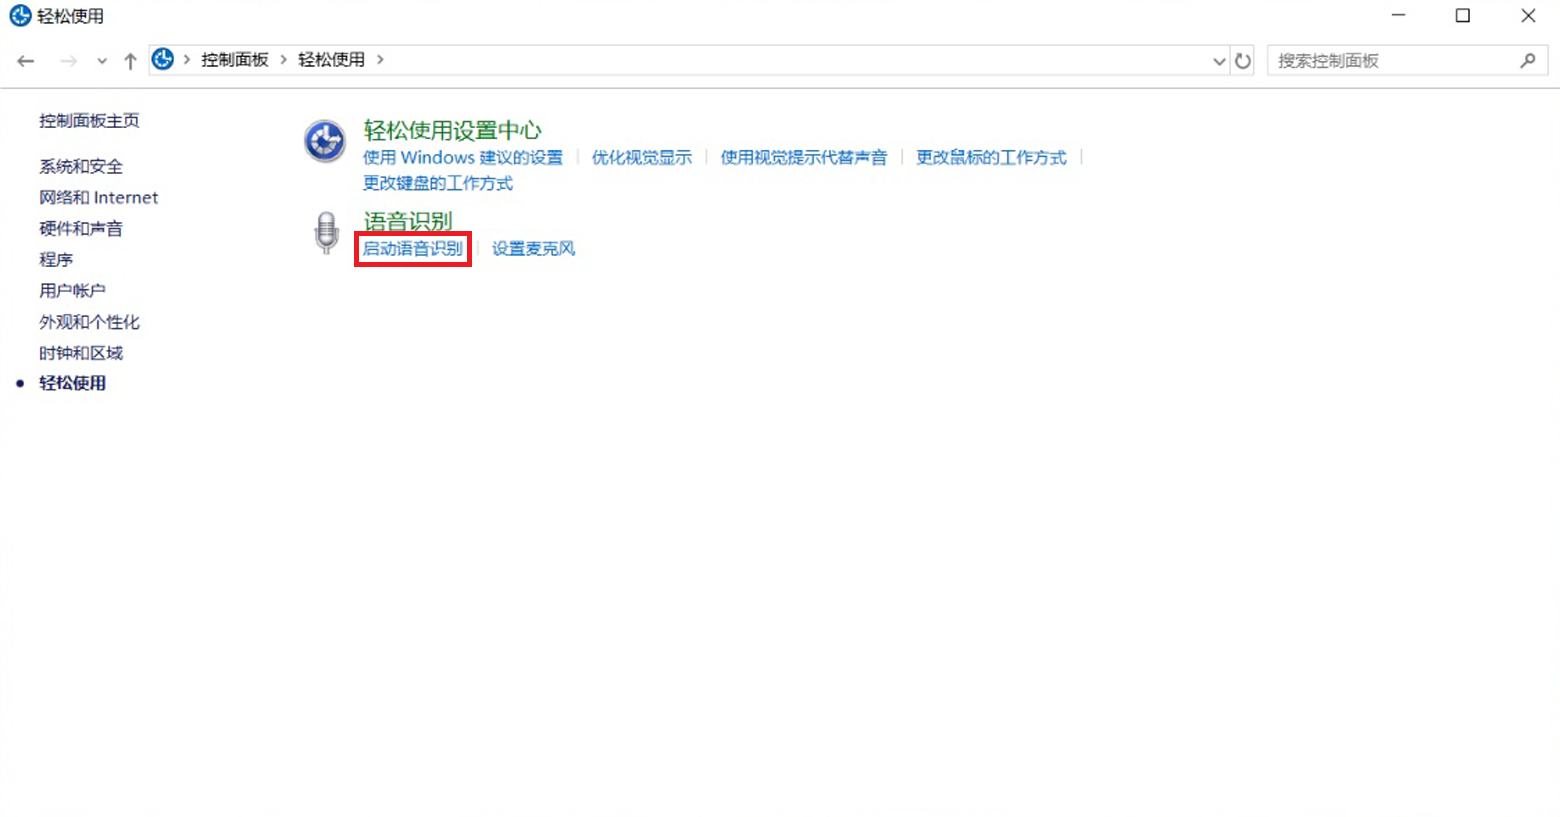Open 启动语音识别 link
1560x817 pixels.
click(412, 248)
